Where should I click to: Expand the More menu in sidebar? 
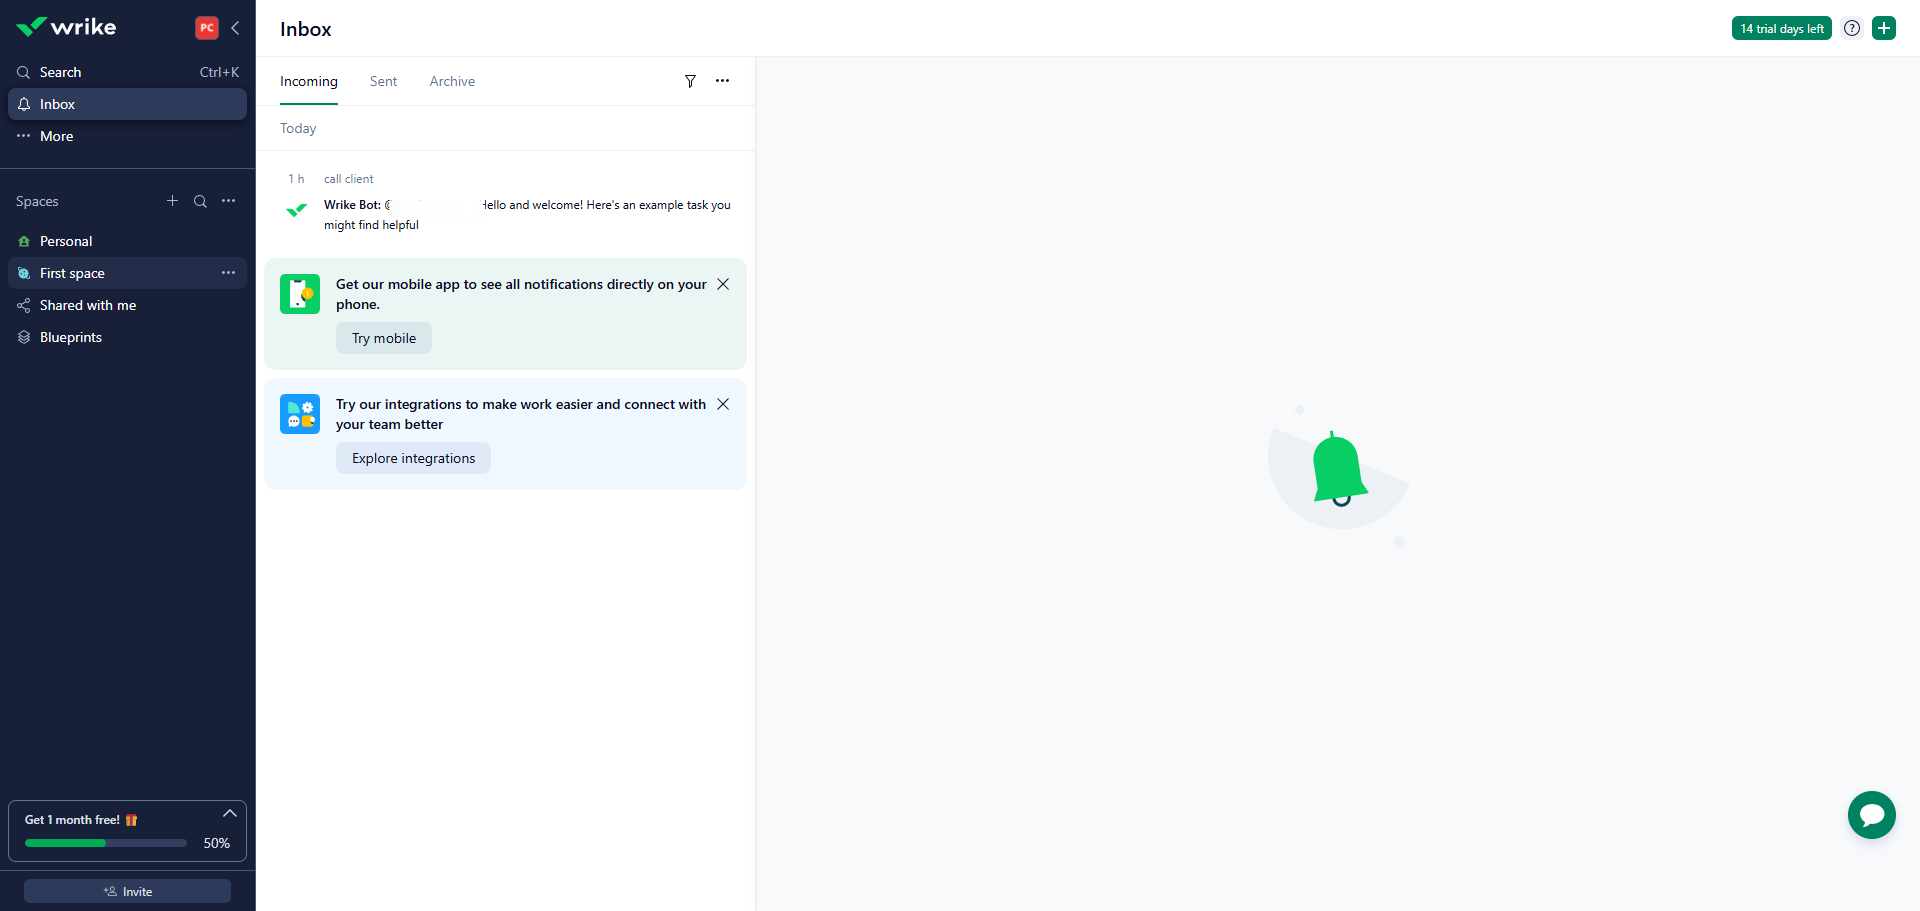[127, 136]
